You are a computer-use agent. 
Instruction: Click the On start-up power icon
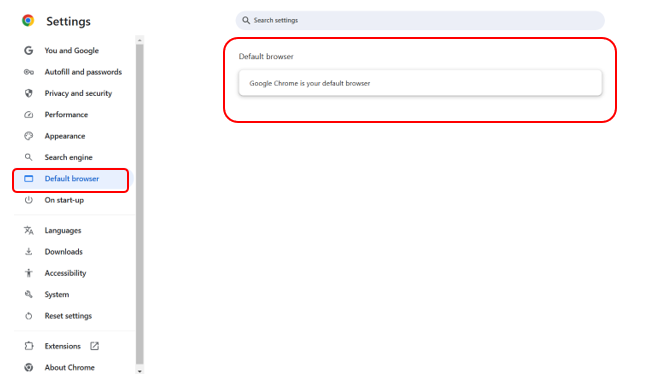tap(28, 200)
